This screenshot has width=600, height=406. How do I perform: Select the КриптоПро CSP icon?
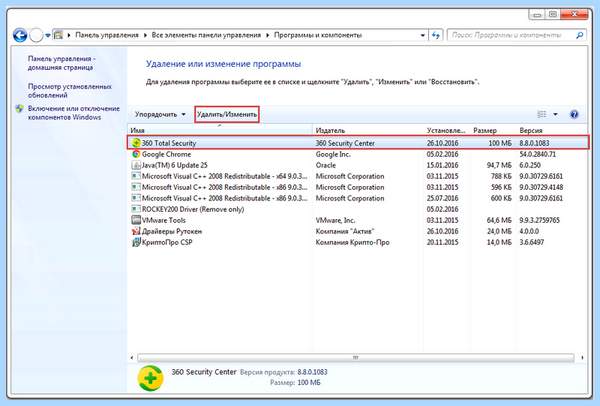136,242
